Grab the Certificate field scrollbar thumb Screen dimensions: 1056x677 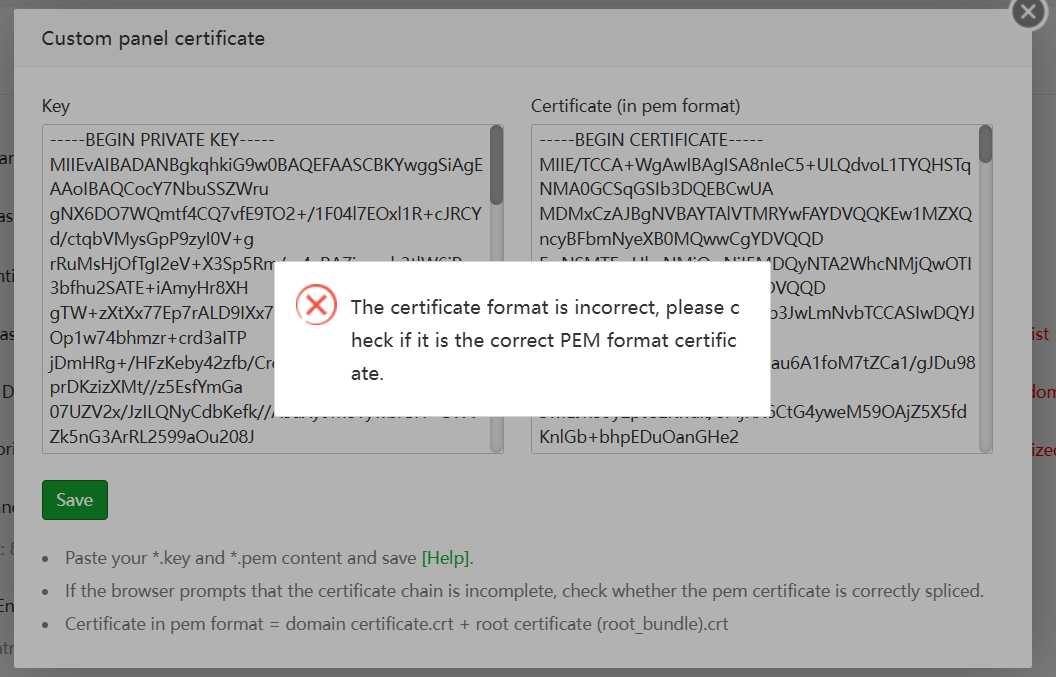[985, 144]
